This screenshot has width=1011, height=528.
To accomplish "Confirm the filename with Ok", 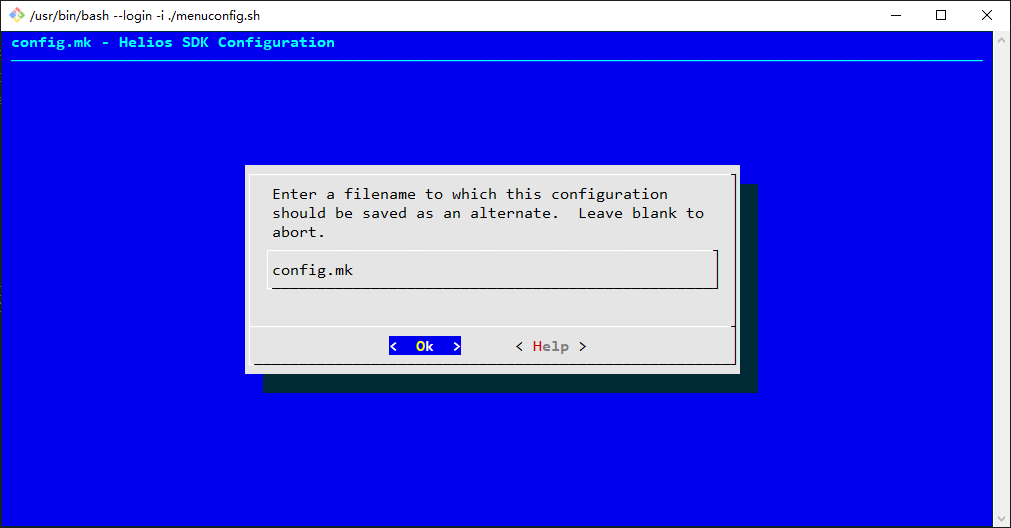I will [425, 346].
